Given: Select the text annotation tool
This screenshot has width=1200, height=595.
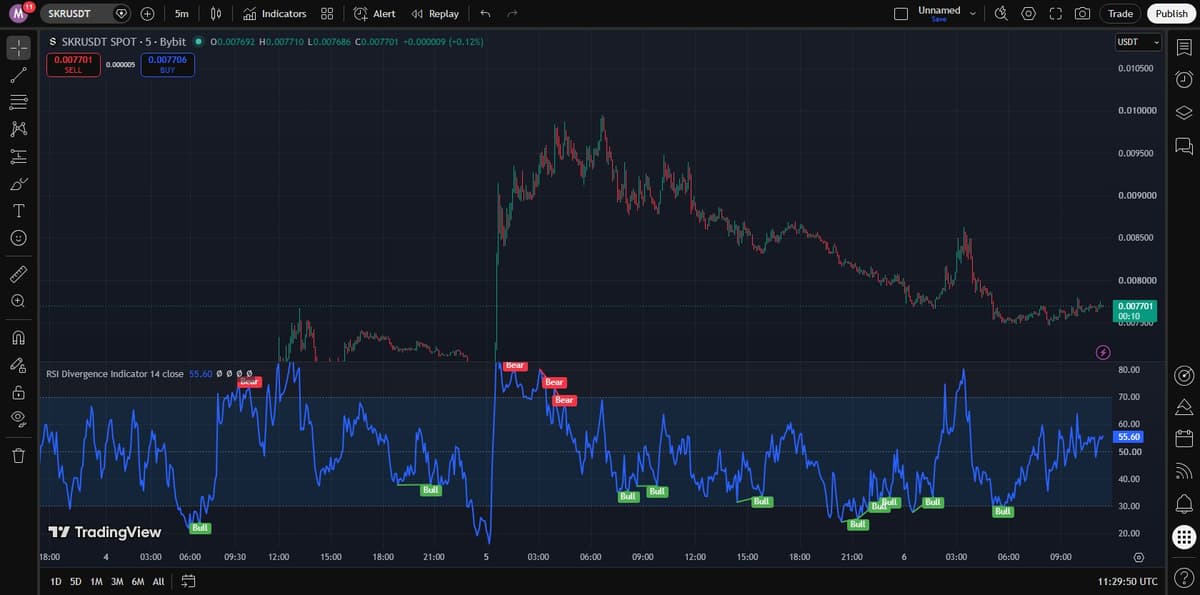Looking at the screenshot, I should click(x=18, y=211).
